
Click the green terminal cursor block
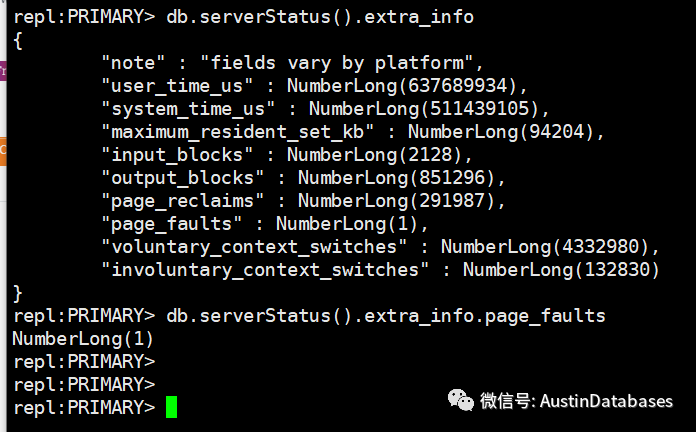click(171, 407)
